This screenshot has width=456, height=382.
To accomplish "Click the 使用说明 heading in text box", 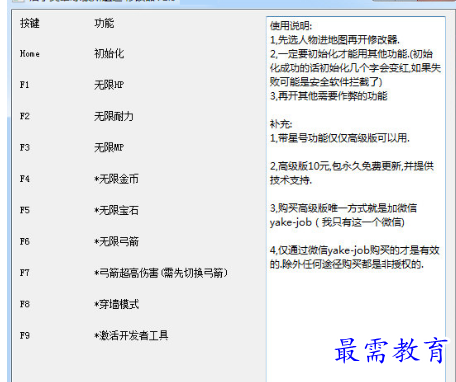I will (291, 26).
